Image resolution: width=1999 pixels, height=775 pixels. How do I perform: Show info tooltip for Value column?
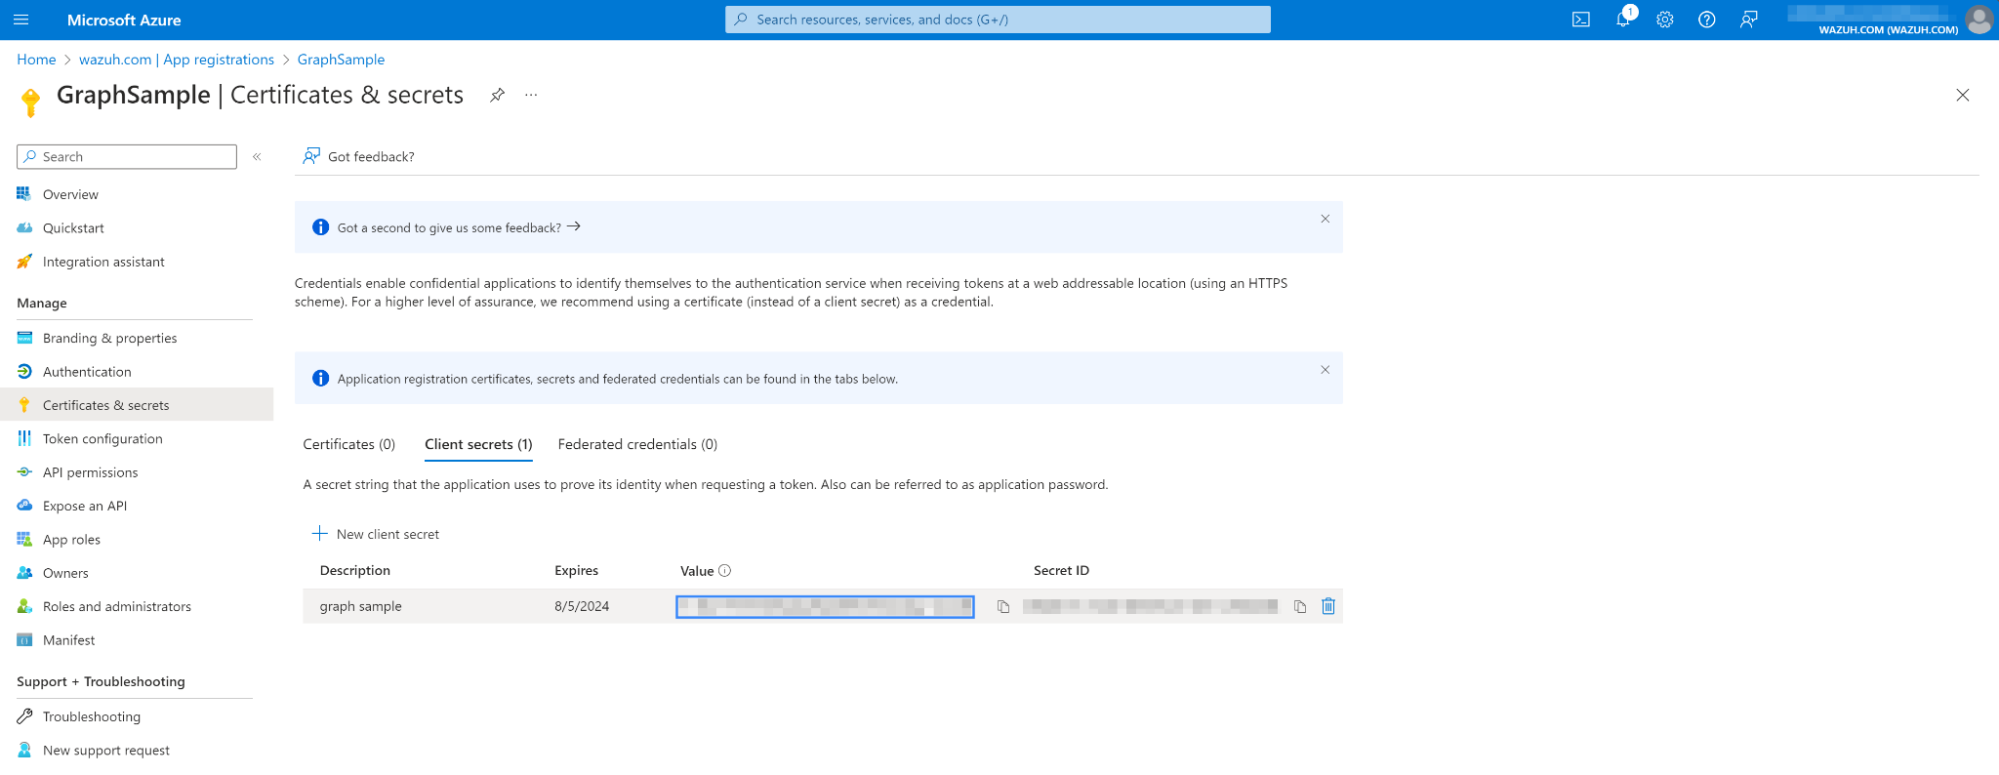click(x=725, y=571)
